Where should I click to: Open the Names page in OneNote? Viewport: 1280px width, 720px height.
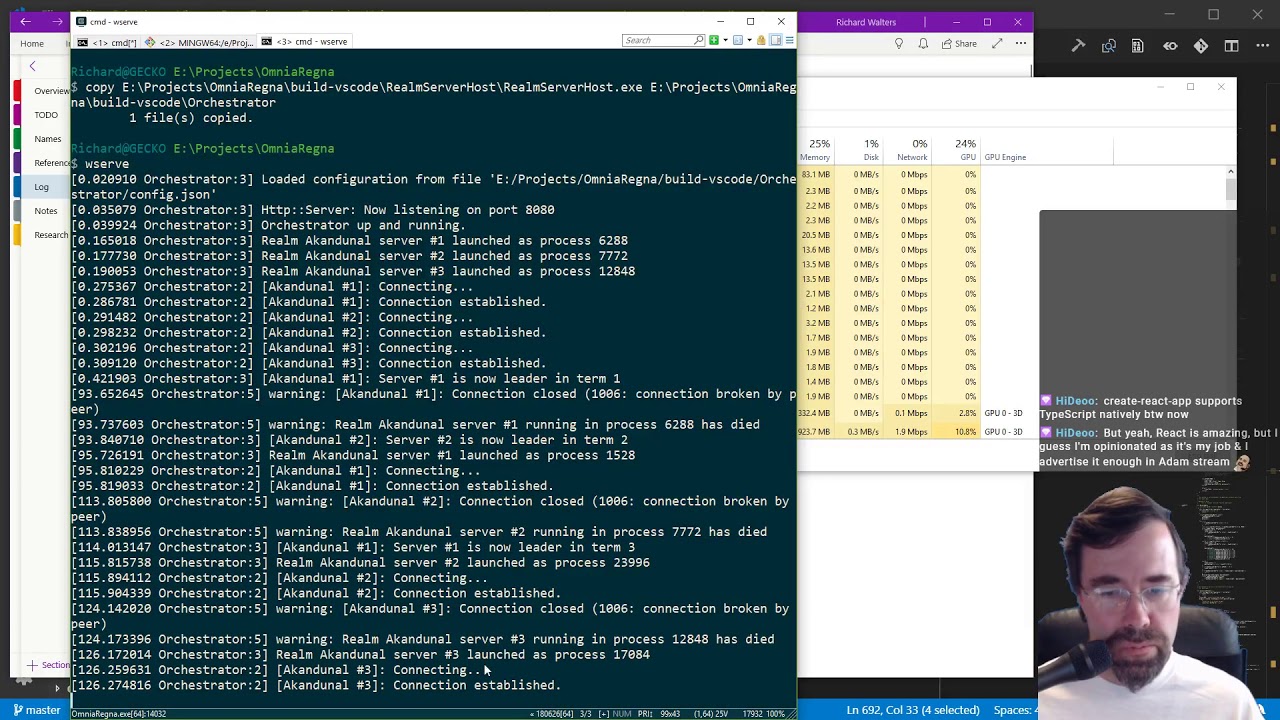(x=47, y=139)
